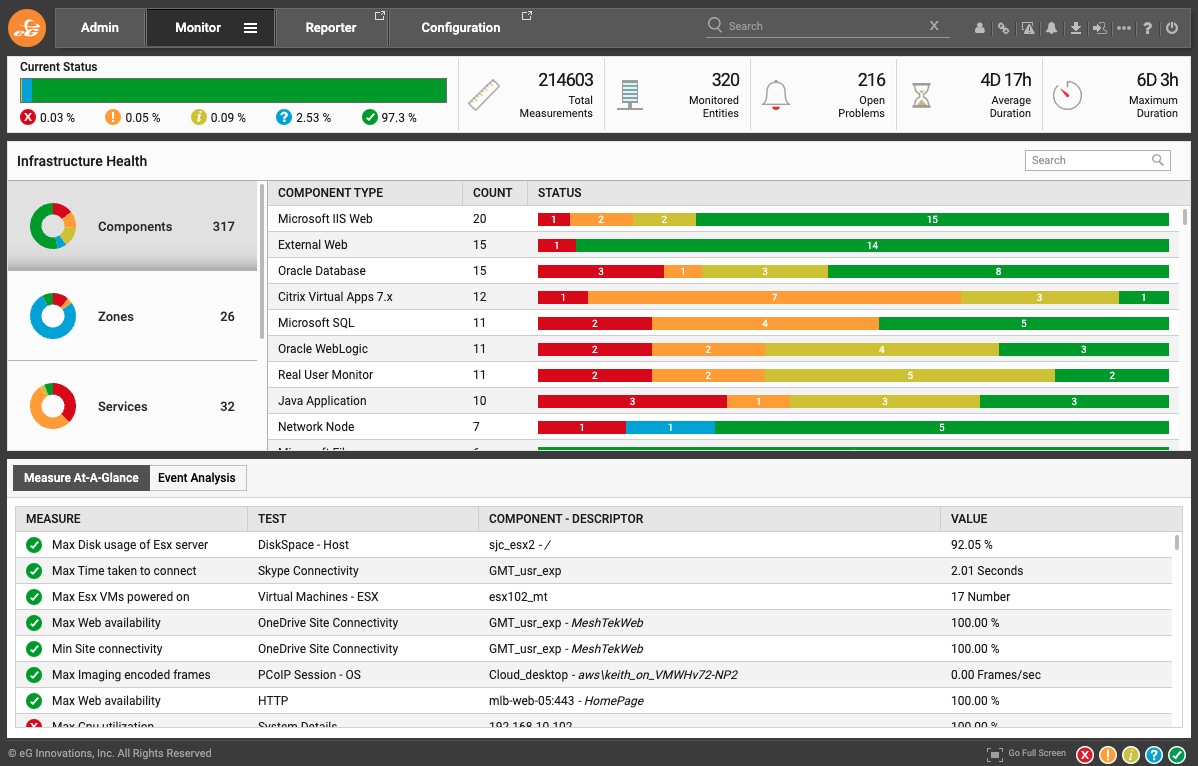This screenshot has width=1198, height=766.
Task: Click the green normal filter icon in footer
Action: [x=1177, y=755]
